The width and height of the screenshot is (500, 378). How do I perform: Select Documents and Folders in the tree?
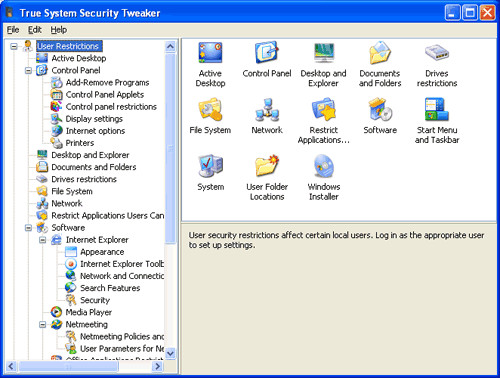pos(94,167)
